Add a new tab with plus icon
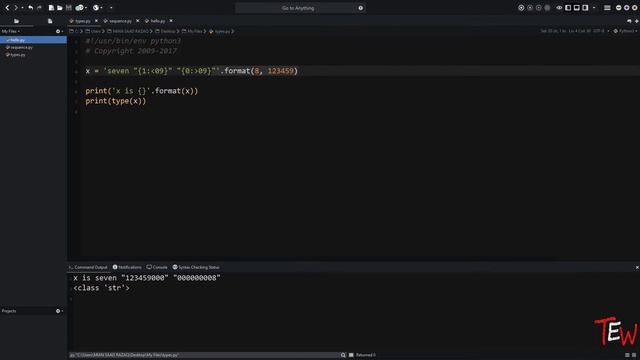 tap(636, 21)
